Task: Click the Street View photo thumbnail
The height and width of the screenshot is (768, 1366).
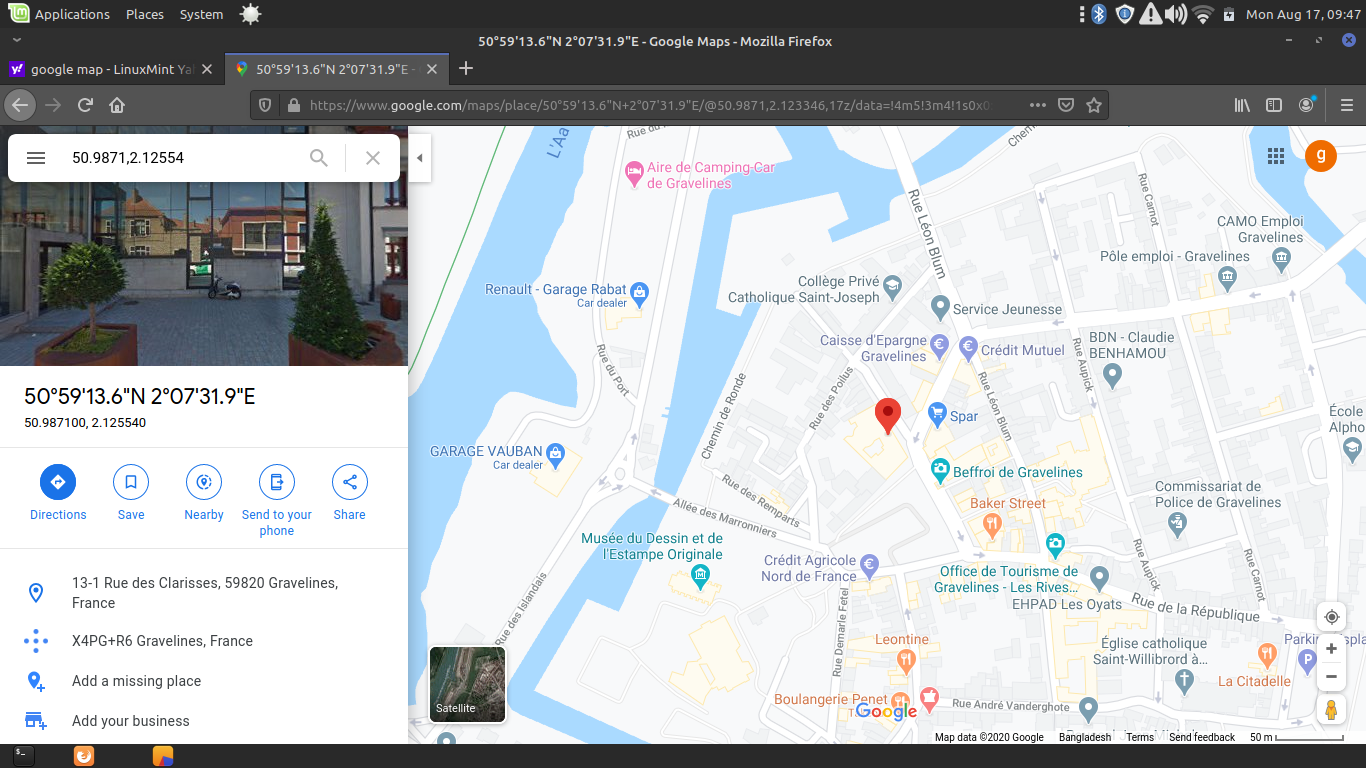Action: coord(204,274)
